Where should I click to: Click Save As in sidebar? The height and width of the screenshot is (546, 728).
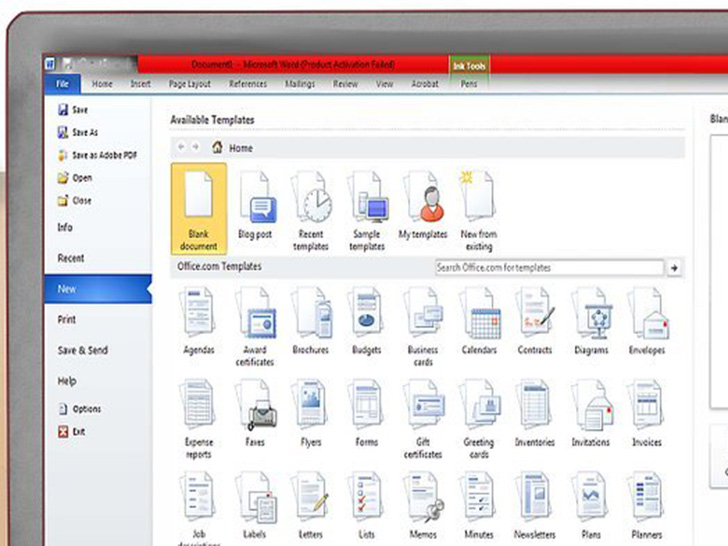[84, 133]
